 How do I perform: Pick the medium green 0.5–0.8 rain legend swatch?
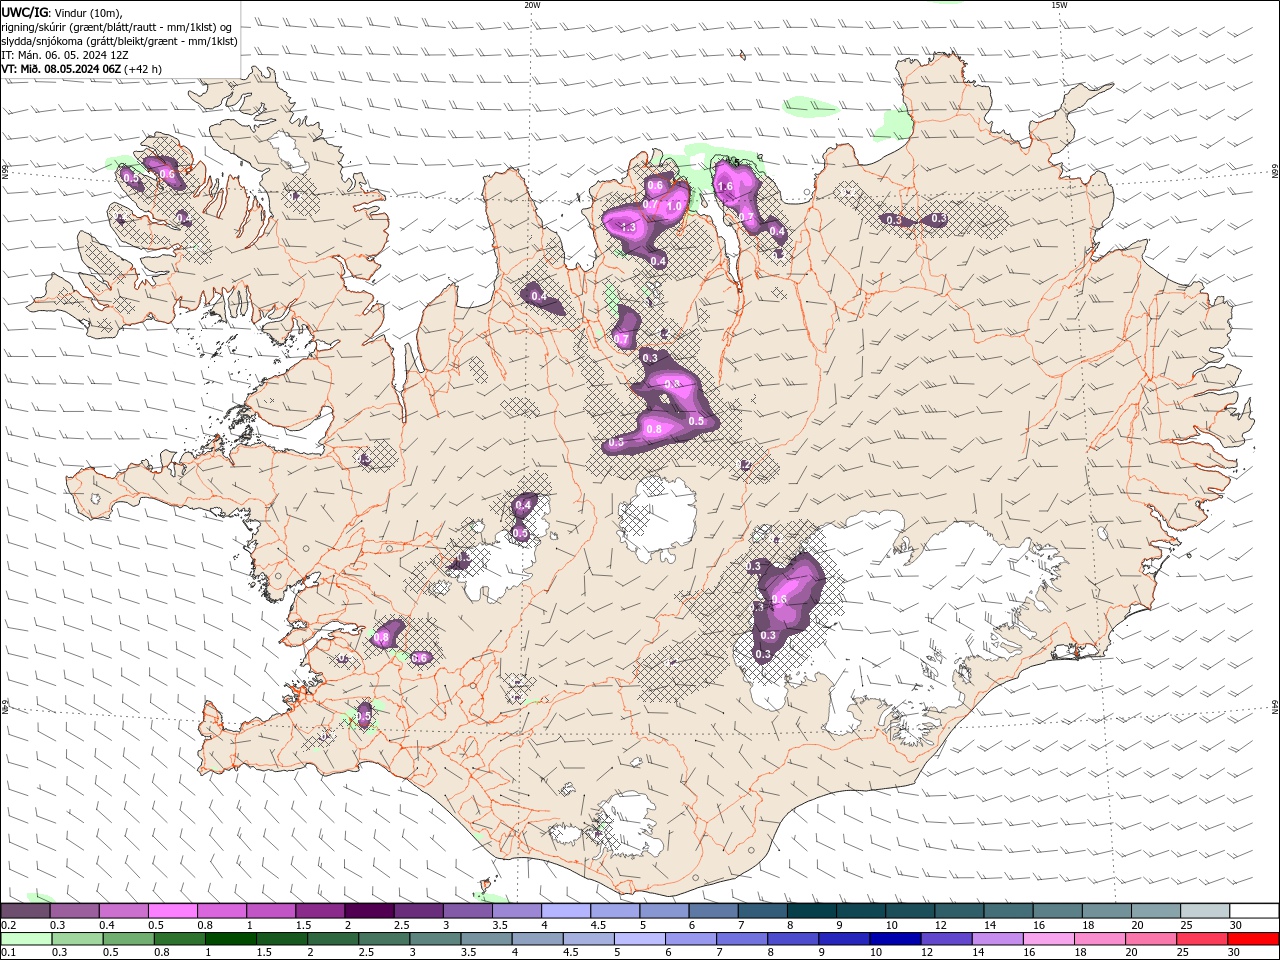click(x=129, y=939)
